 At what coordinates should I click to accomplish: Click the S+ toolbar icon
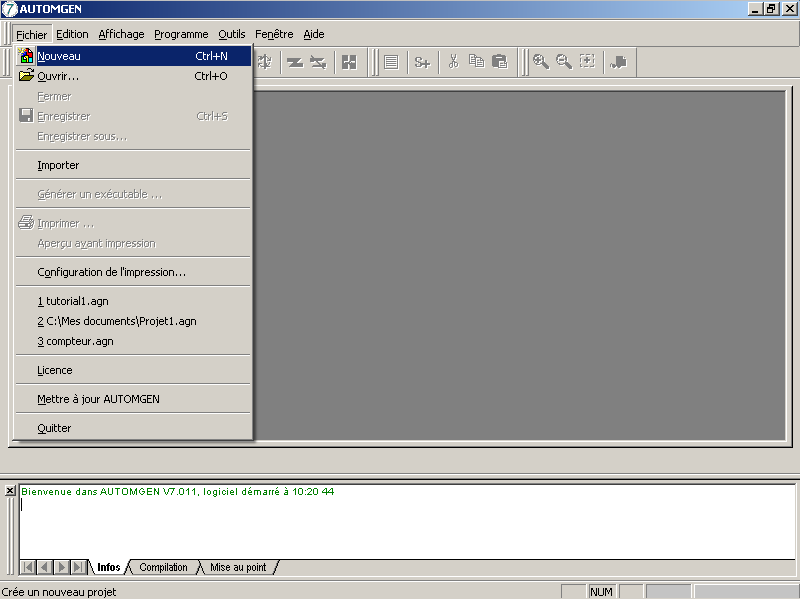coord(422,62)
